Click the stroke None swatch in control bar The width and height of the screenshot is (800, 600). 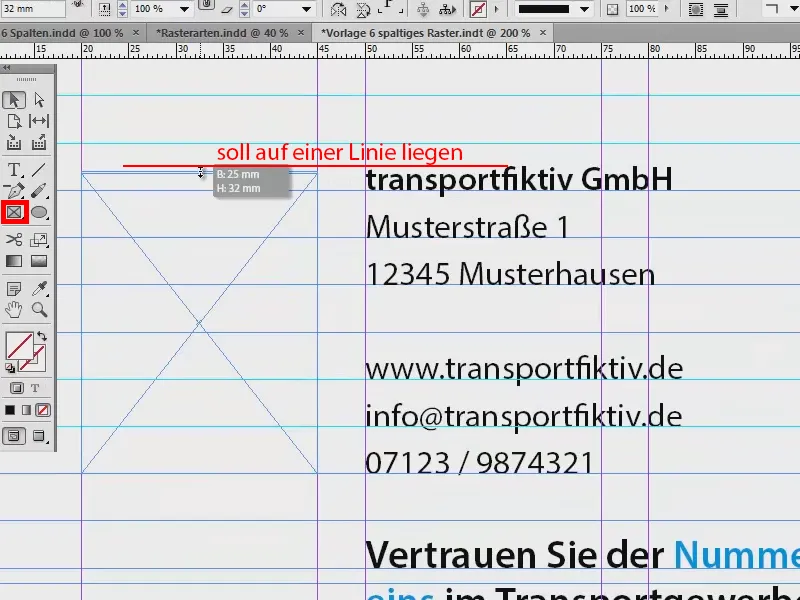(x=478, y=9)
